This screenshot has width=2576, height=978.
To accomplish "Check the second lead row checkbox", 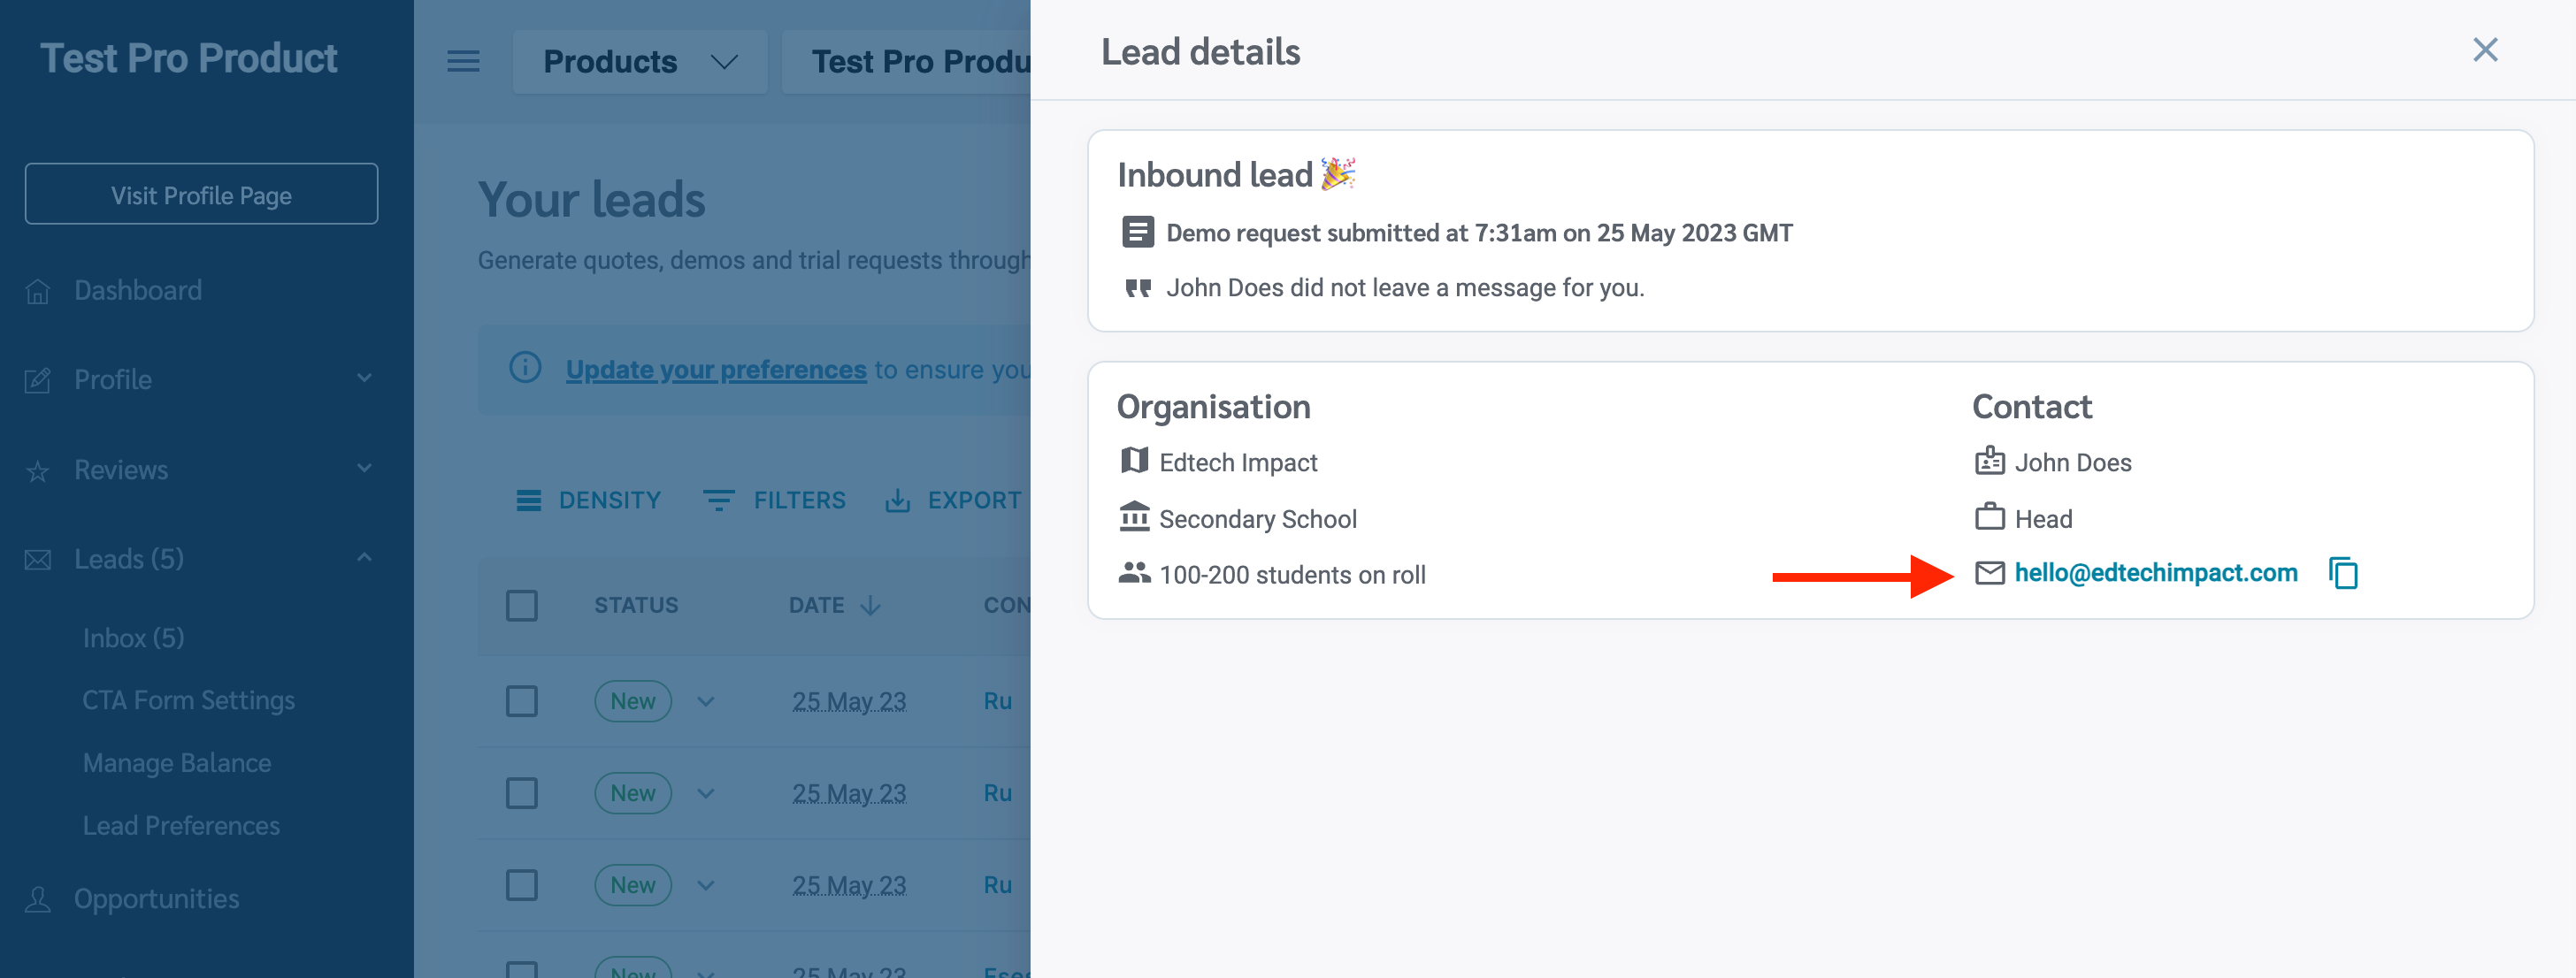I will click(x=522, y=793).
